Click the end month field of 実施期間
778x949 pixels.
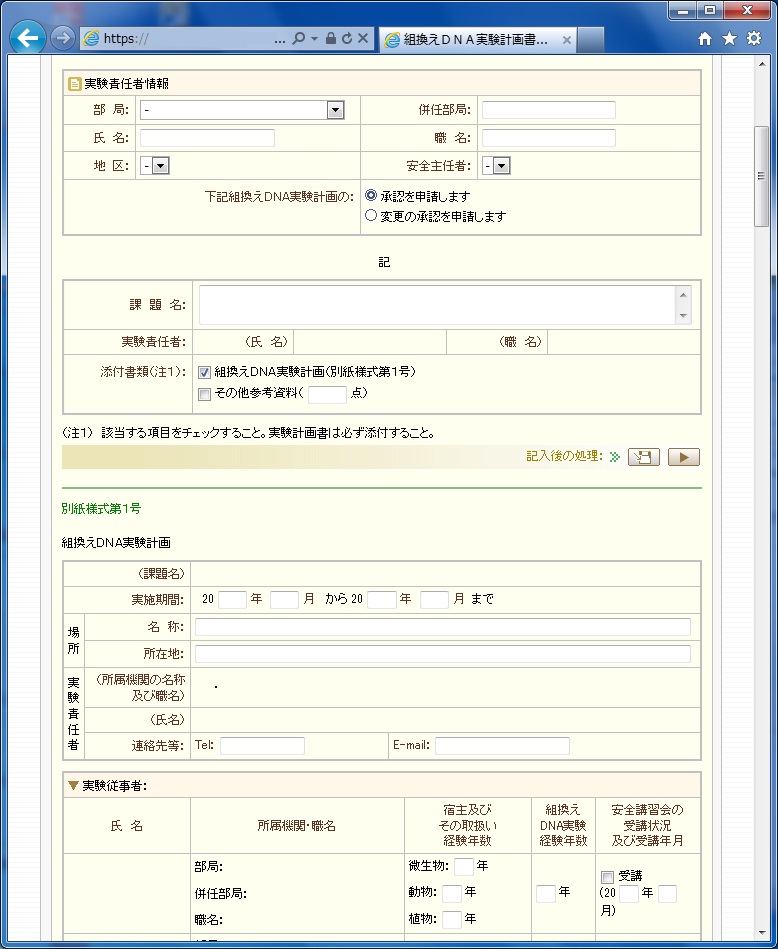[x=434, y=600]
